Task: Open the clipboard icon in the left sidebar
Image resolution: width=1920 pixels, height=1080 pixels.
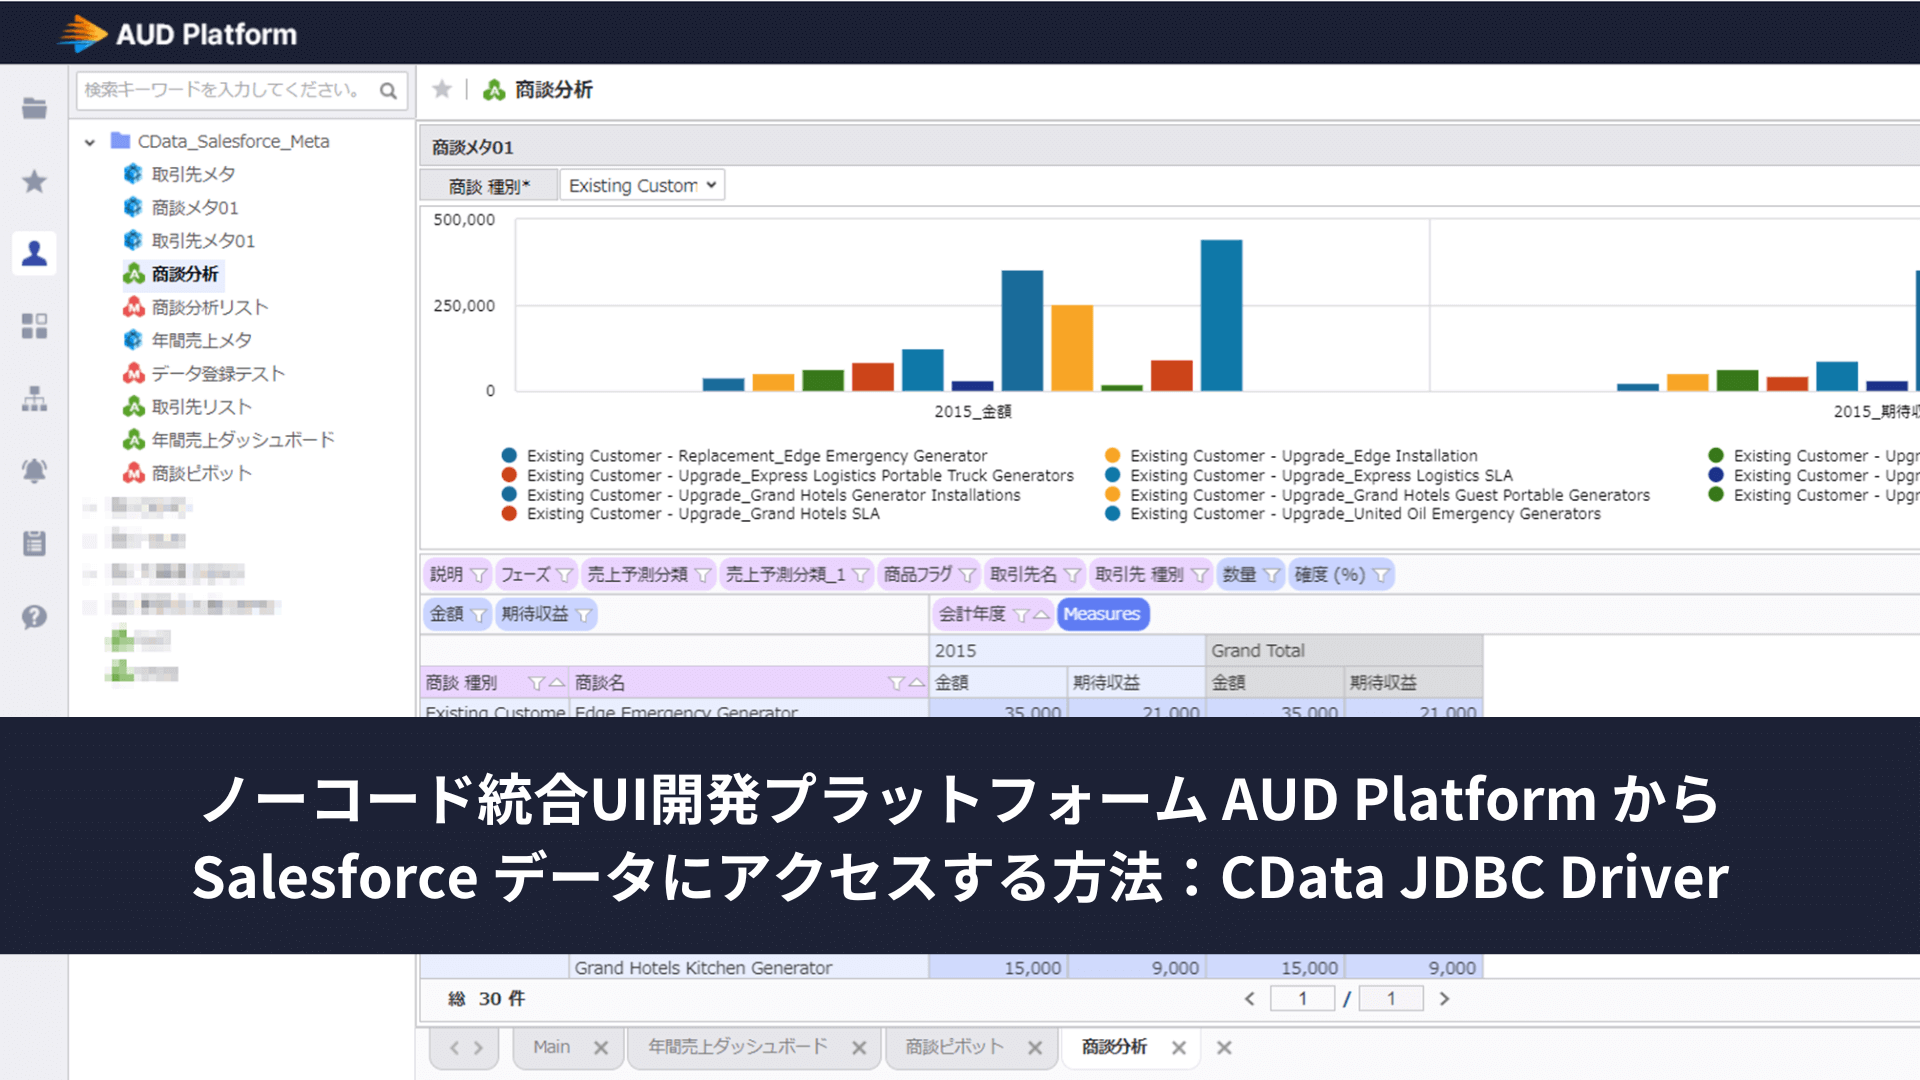Action: [34, 543]
